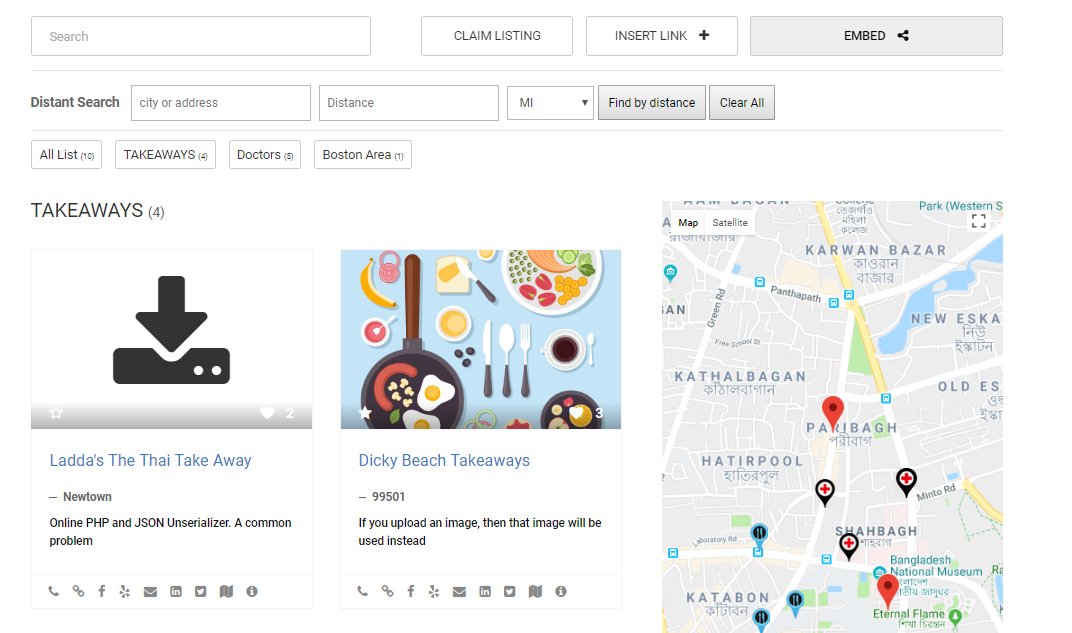Select the TAKEAWAYS category tab
1072x633 pixels.
pyautogui.click(x=165, y=154)
